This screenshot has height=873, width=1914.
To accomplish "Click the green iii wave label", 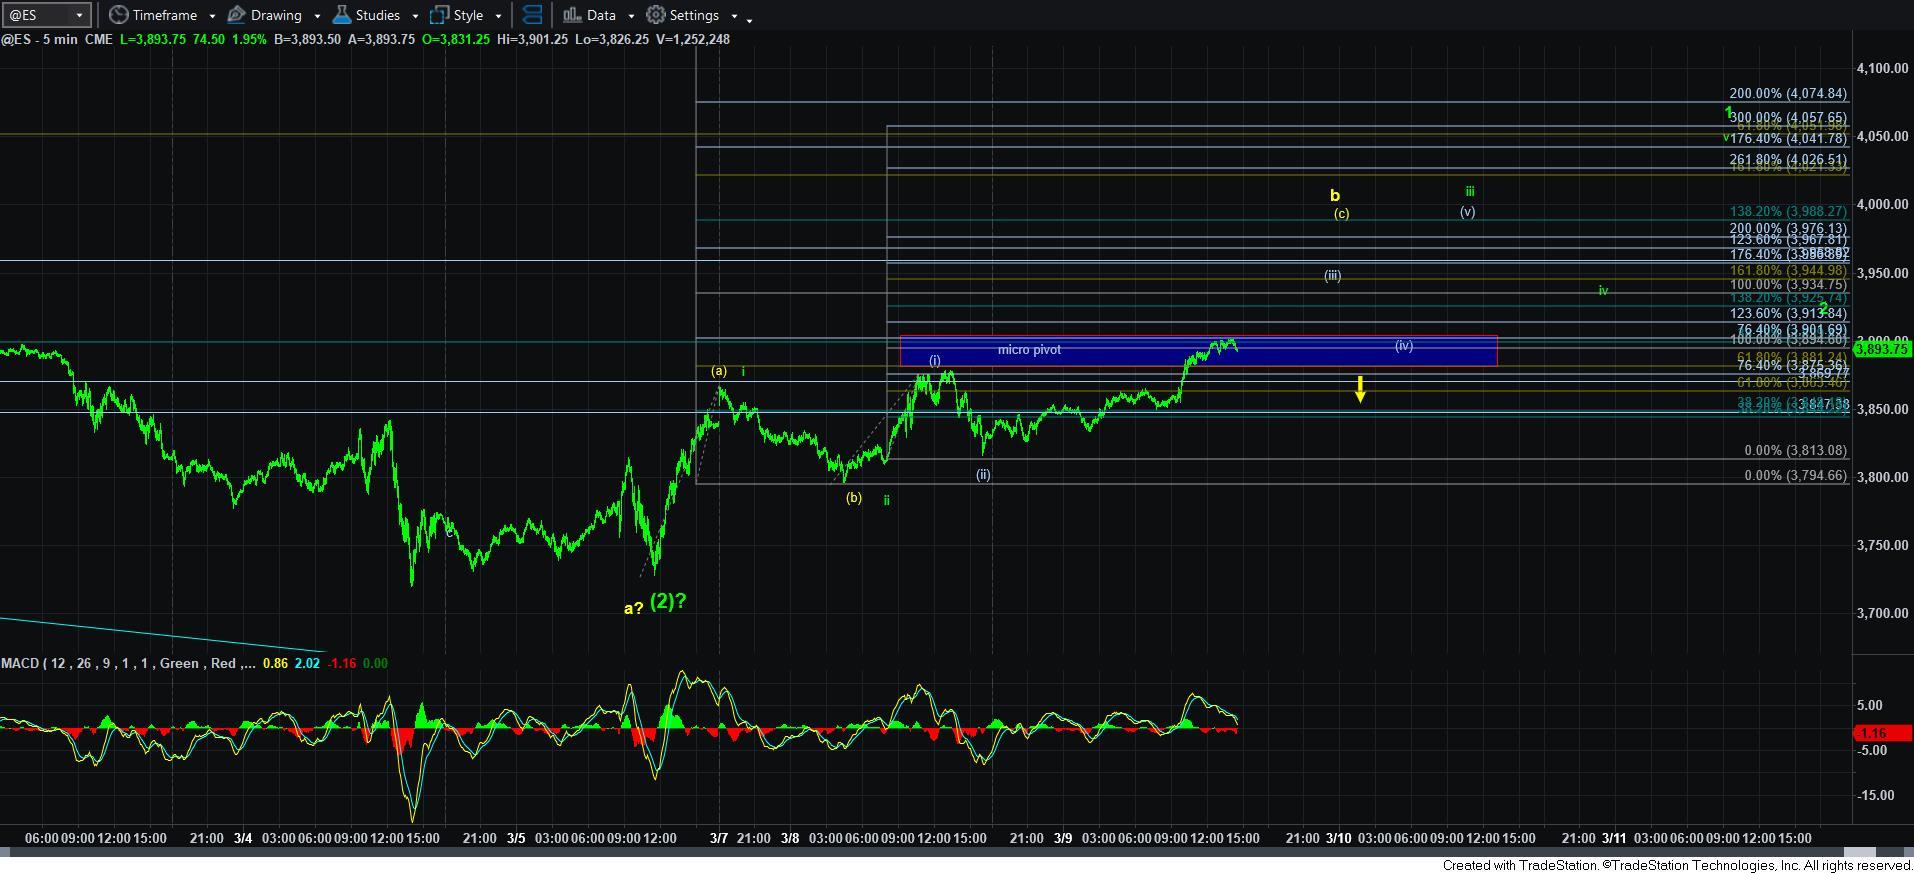I will click(1470, 191).
